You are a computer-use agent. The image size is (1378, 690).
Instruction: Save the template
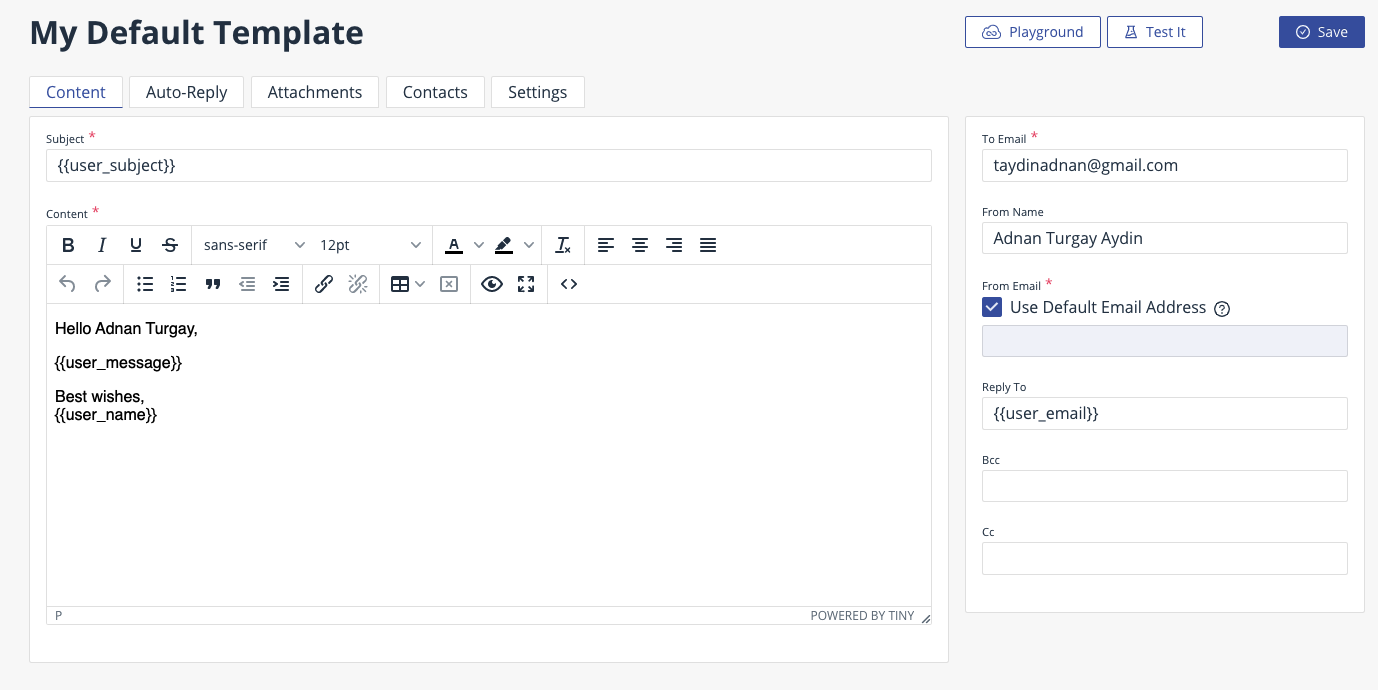(1321, 32)
